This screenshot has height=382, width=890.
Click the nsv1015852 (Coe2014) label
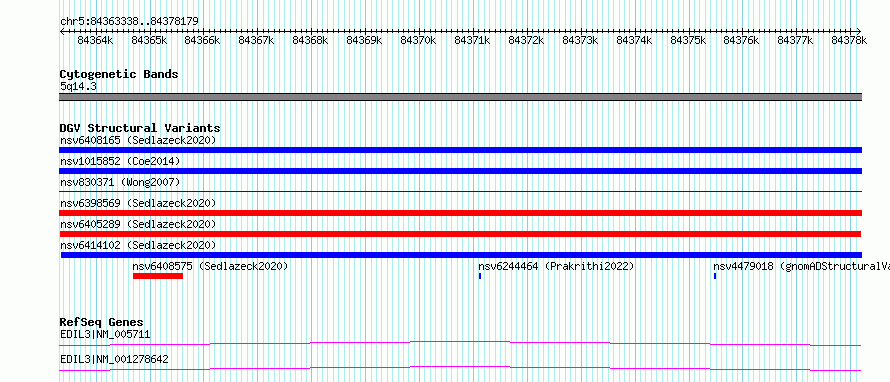click(120, 161)
